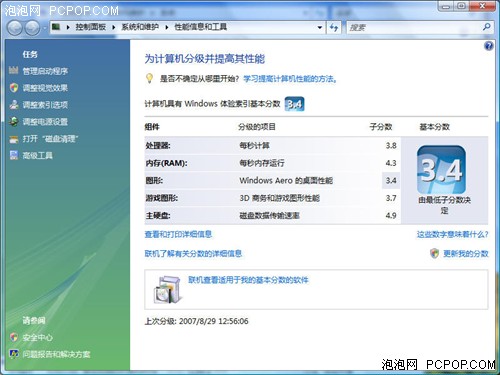Open the 问题报告和解决方案 link

click(56, 354)
